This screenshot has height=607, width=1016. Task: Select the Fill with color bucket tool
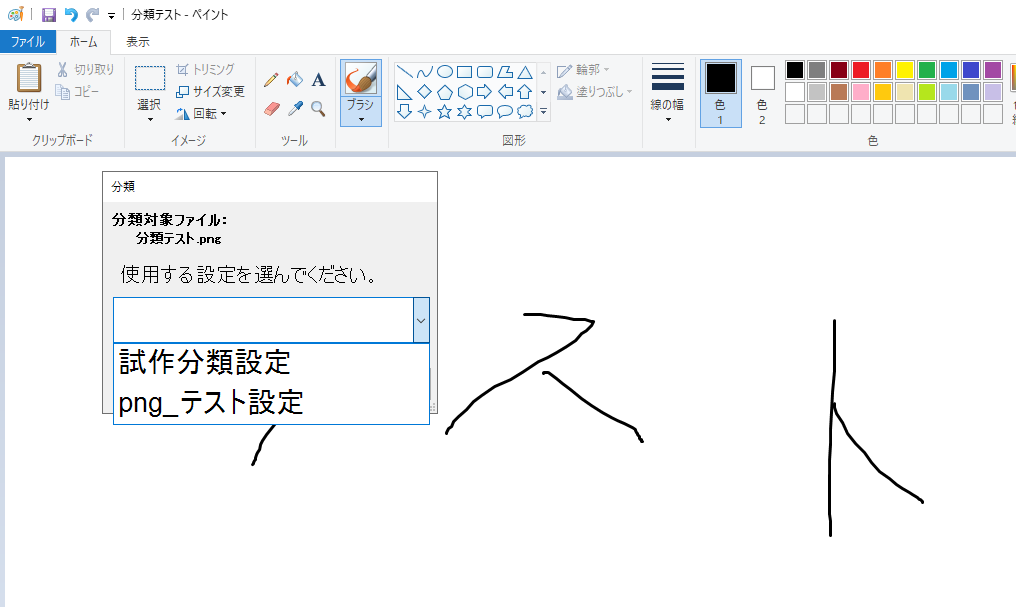[x=294, y=78]
